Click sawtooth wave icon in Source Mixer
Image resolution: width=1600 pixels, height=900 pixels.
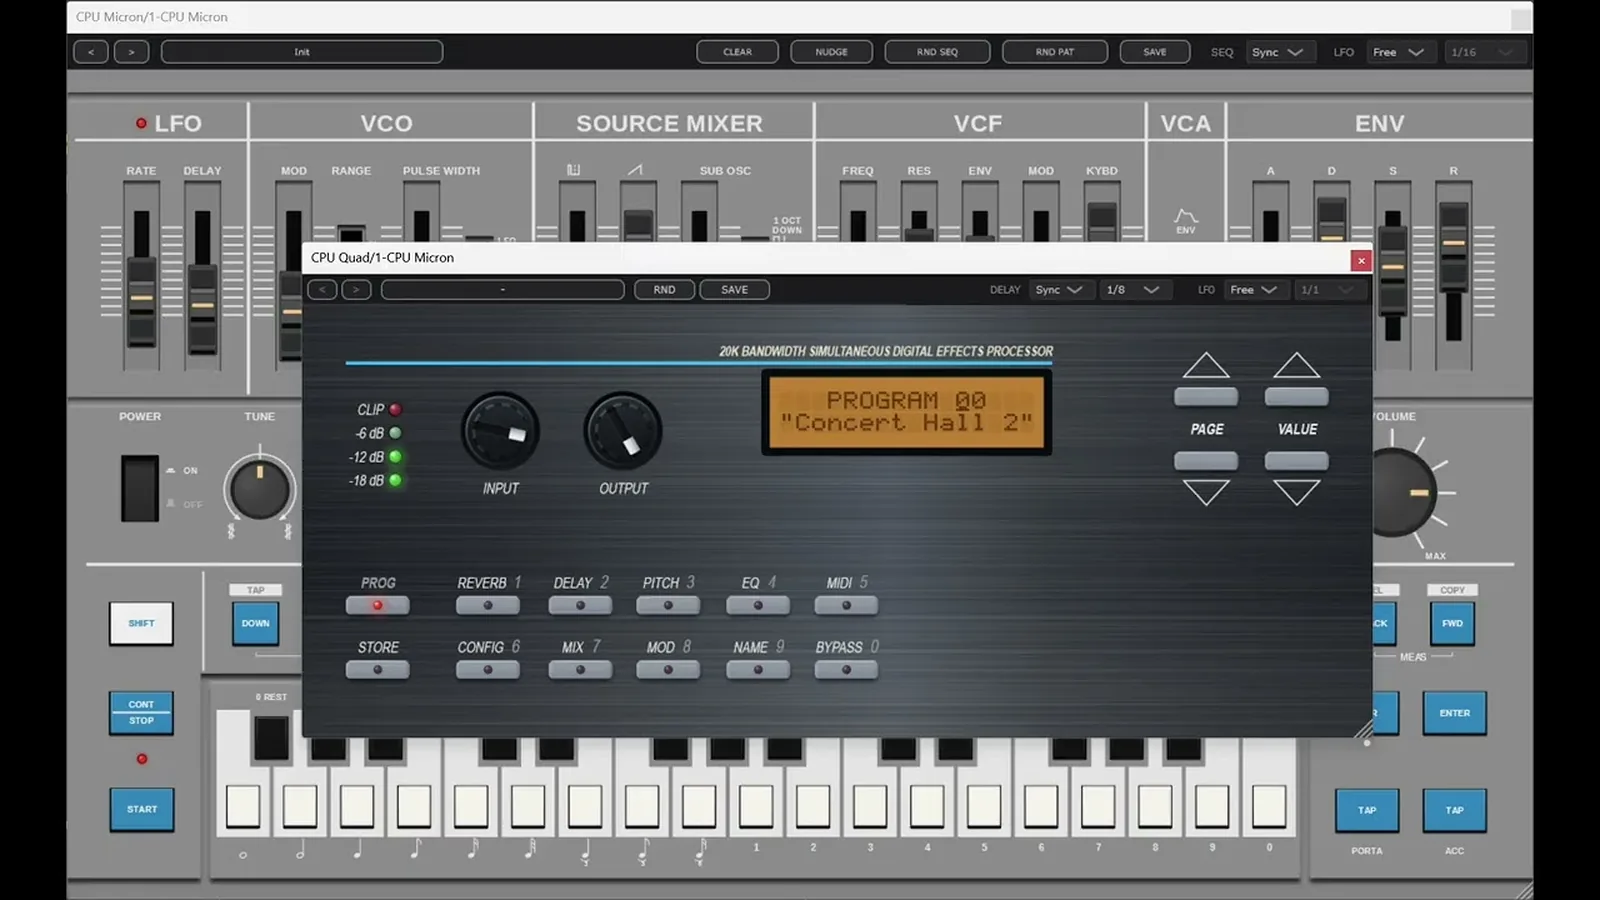click(x=635, y=170)
